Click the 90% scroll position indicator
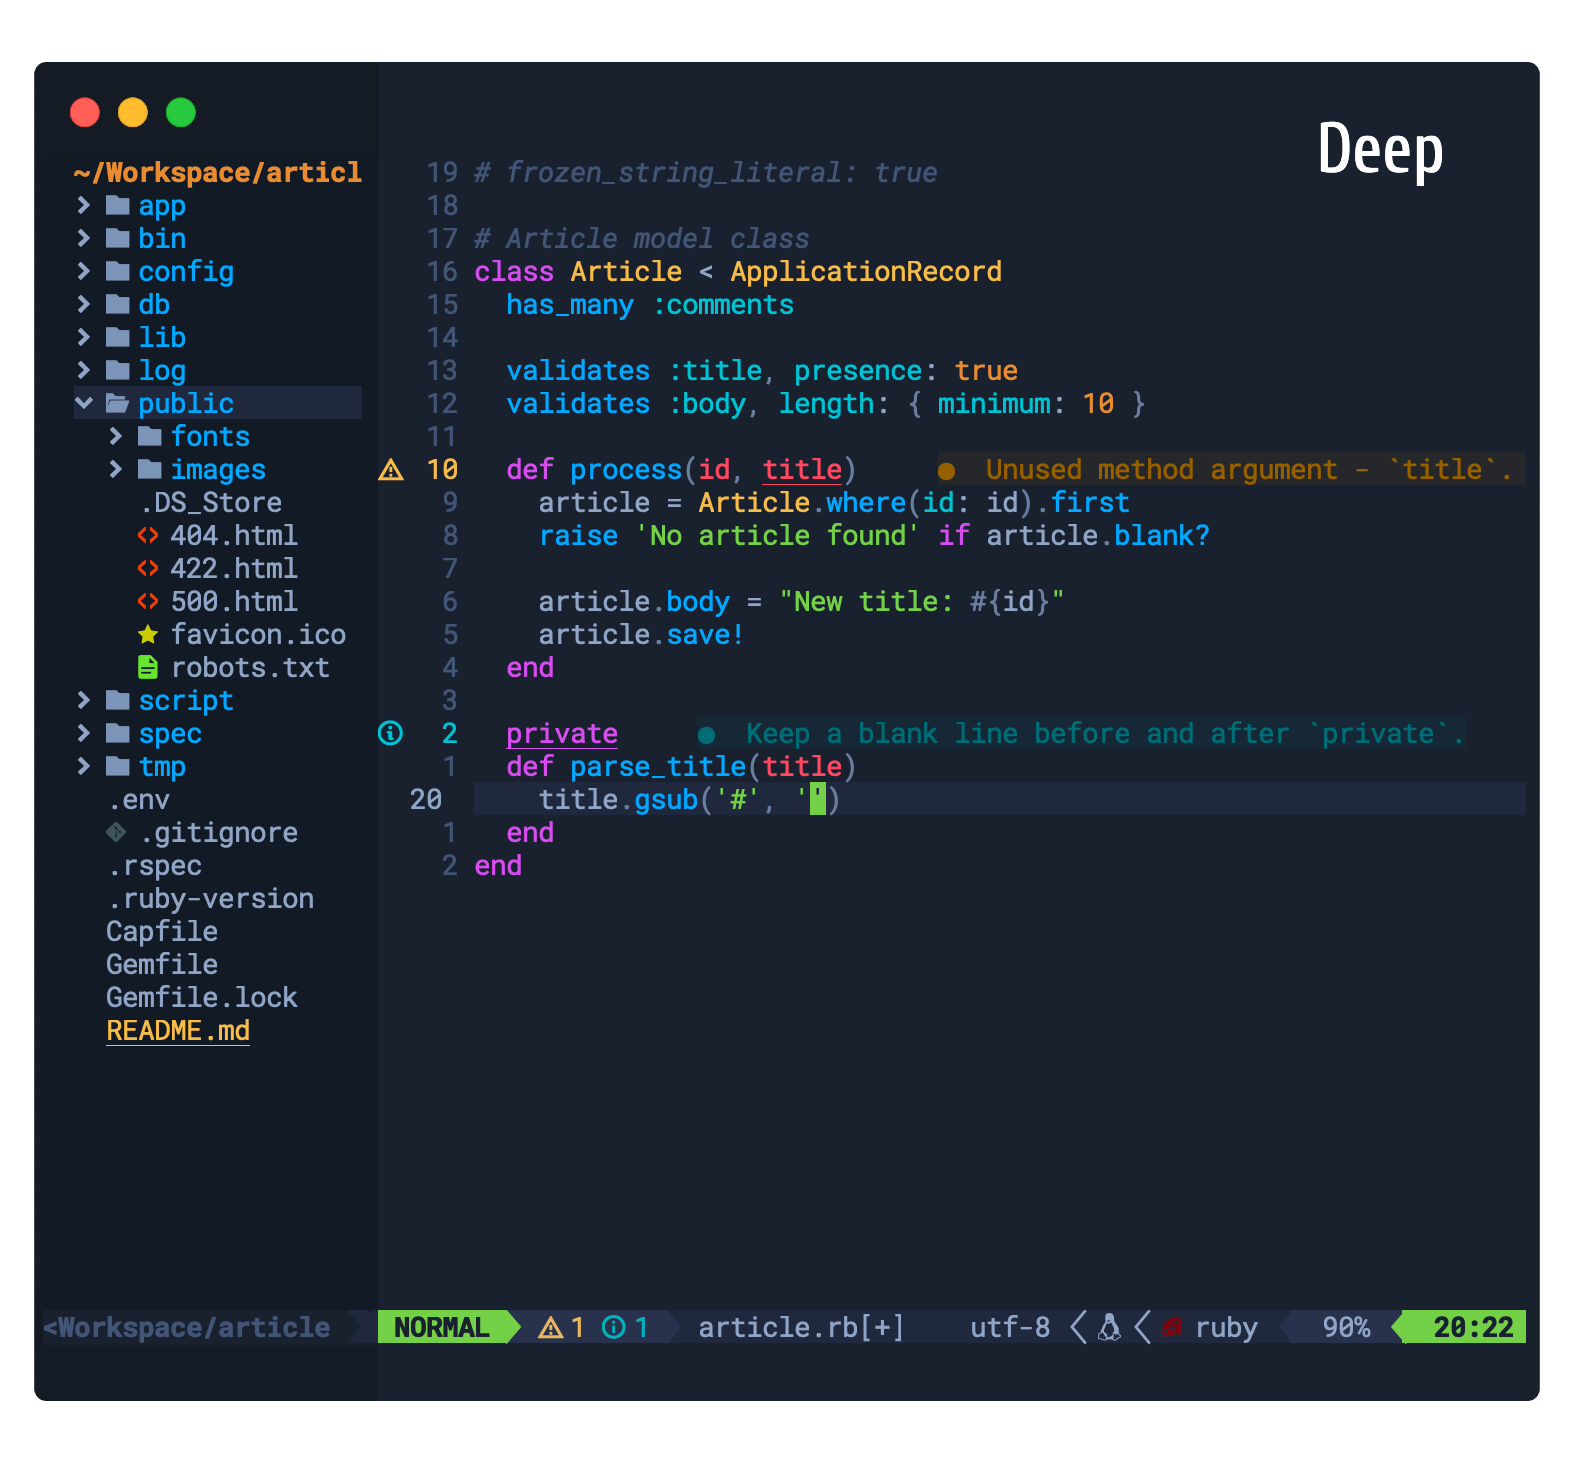Screen dimensions: 1576x1458 [1346, 1327]
